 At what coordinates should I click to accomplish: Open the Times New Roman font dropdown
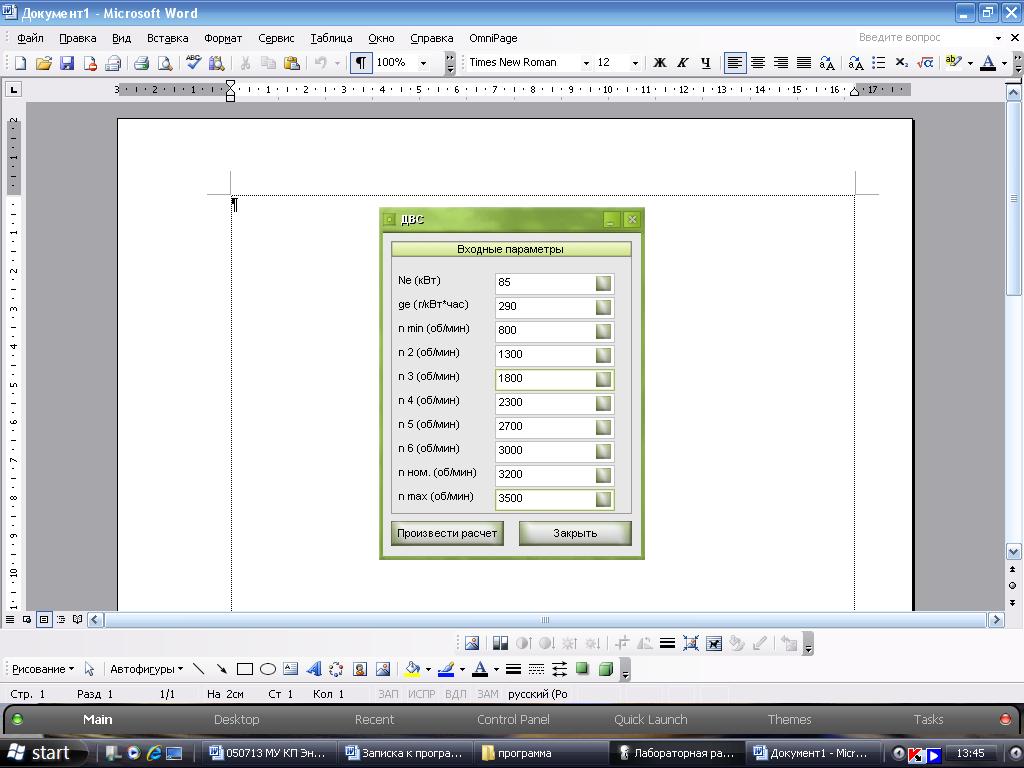tap(586, 63)
